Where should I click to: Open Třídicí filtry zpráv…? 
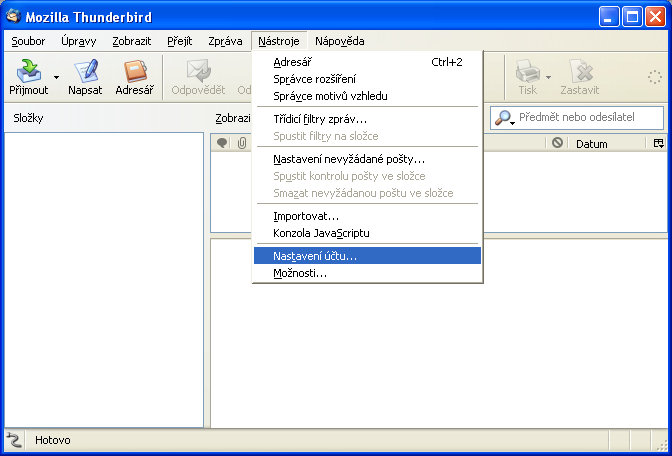pyautogui.click(x=367, y=119)
